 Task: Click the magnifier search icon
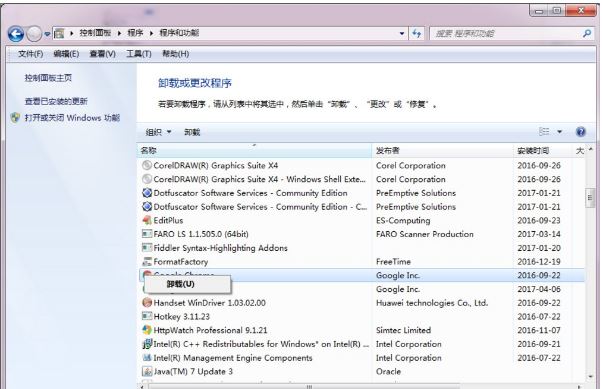coord(587,33)
